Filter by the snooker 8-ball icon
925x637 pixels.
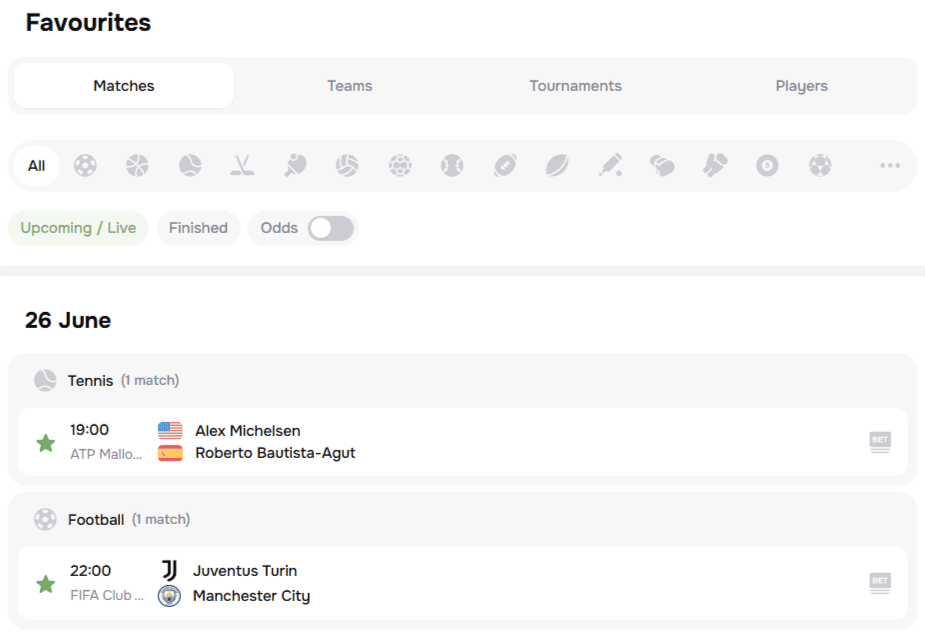[x=767, y=166]
